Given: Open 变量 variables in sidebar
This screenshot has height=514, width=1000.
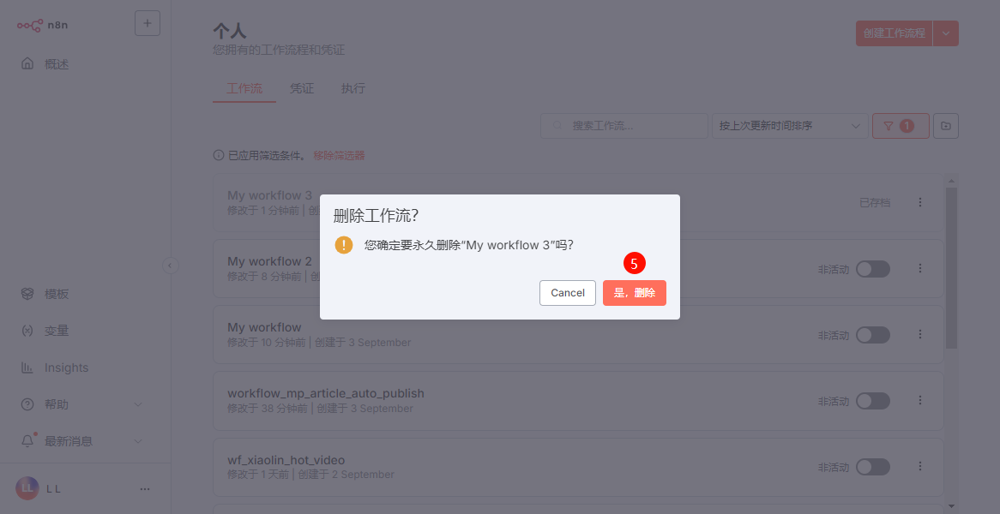Looking at the screenshot, I should 56,331.
